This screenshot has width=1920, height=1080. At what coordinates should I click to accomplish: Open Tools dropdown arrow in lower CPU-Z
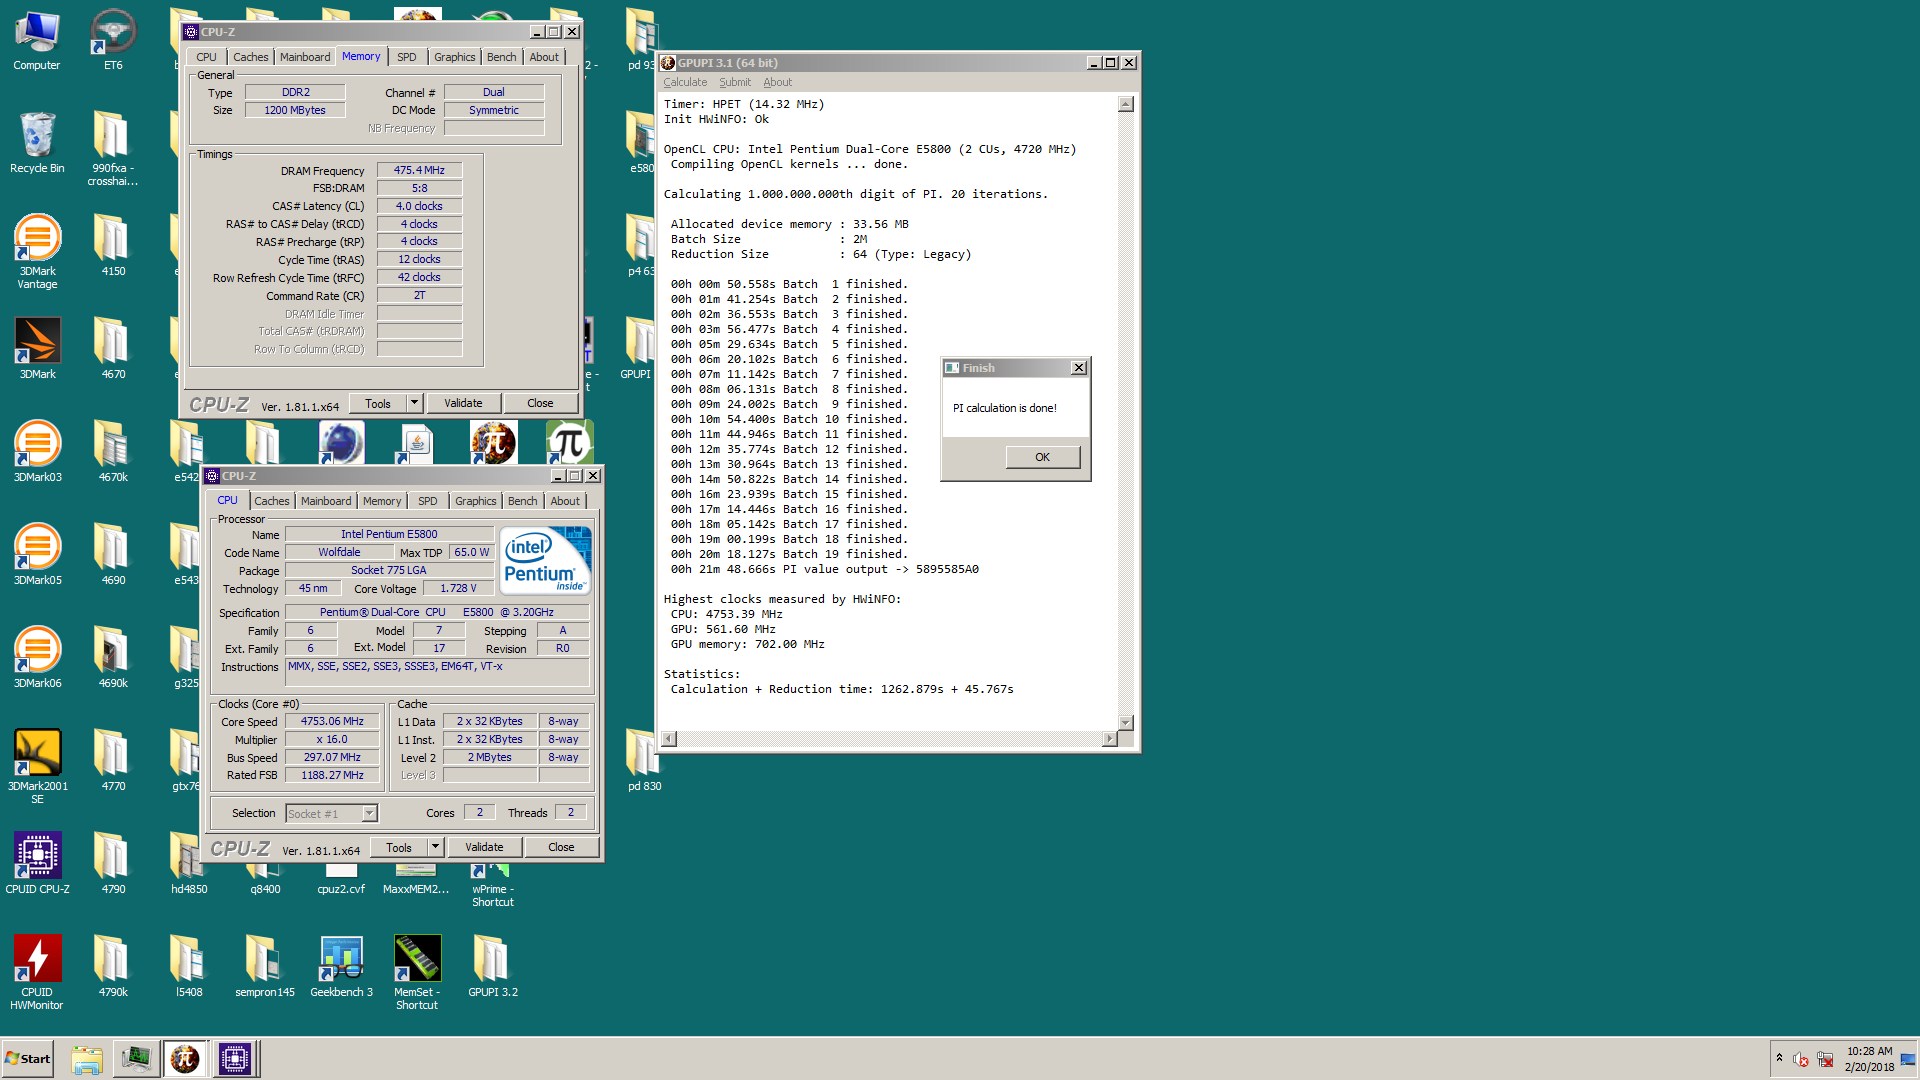[435, 847]
